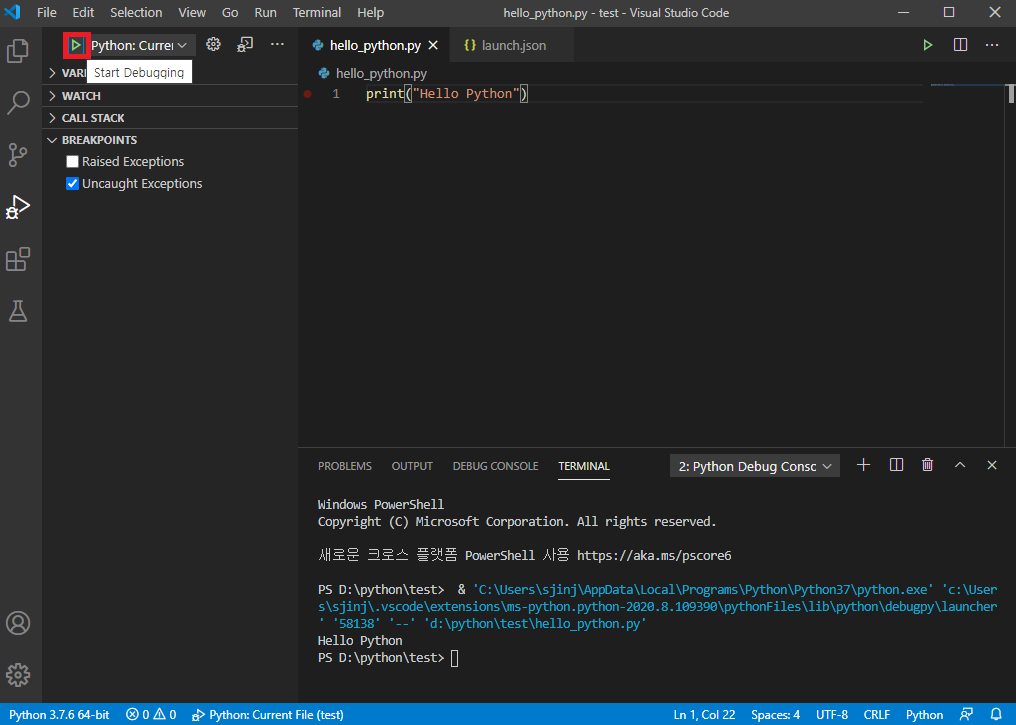The image size is (1016, 725).
Task: Open the Help menu
Action: click(x=371, y=12)
